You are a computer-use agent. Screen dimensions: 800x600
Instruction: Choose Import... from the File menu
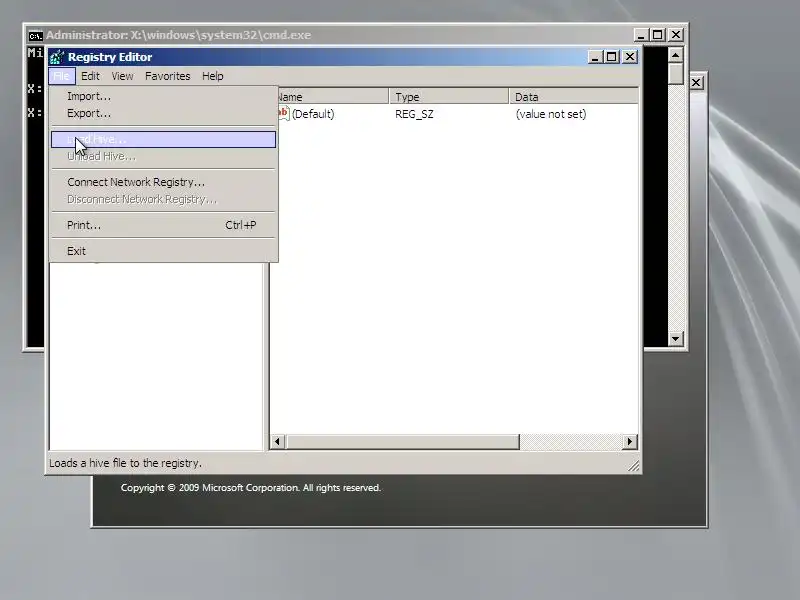click(163, 96)
